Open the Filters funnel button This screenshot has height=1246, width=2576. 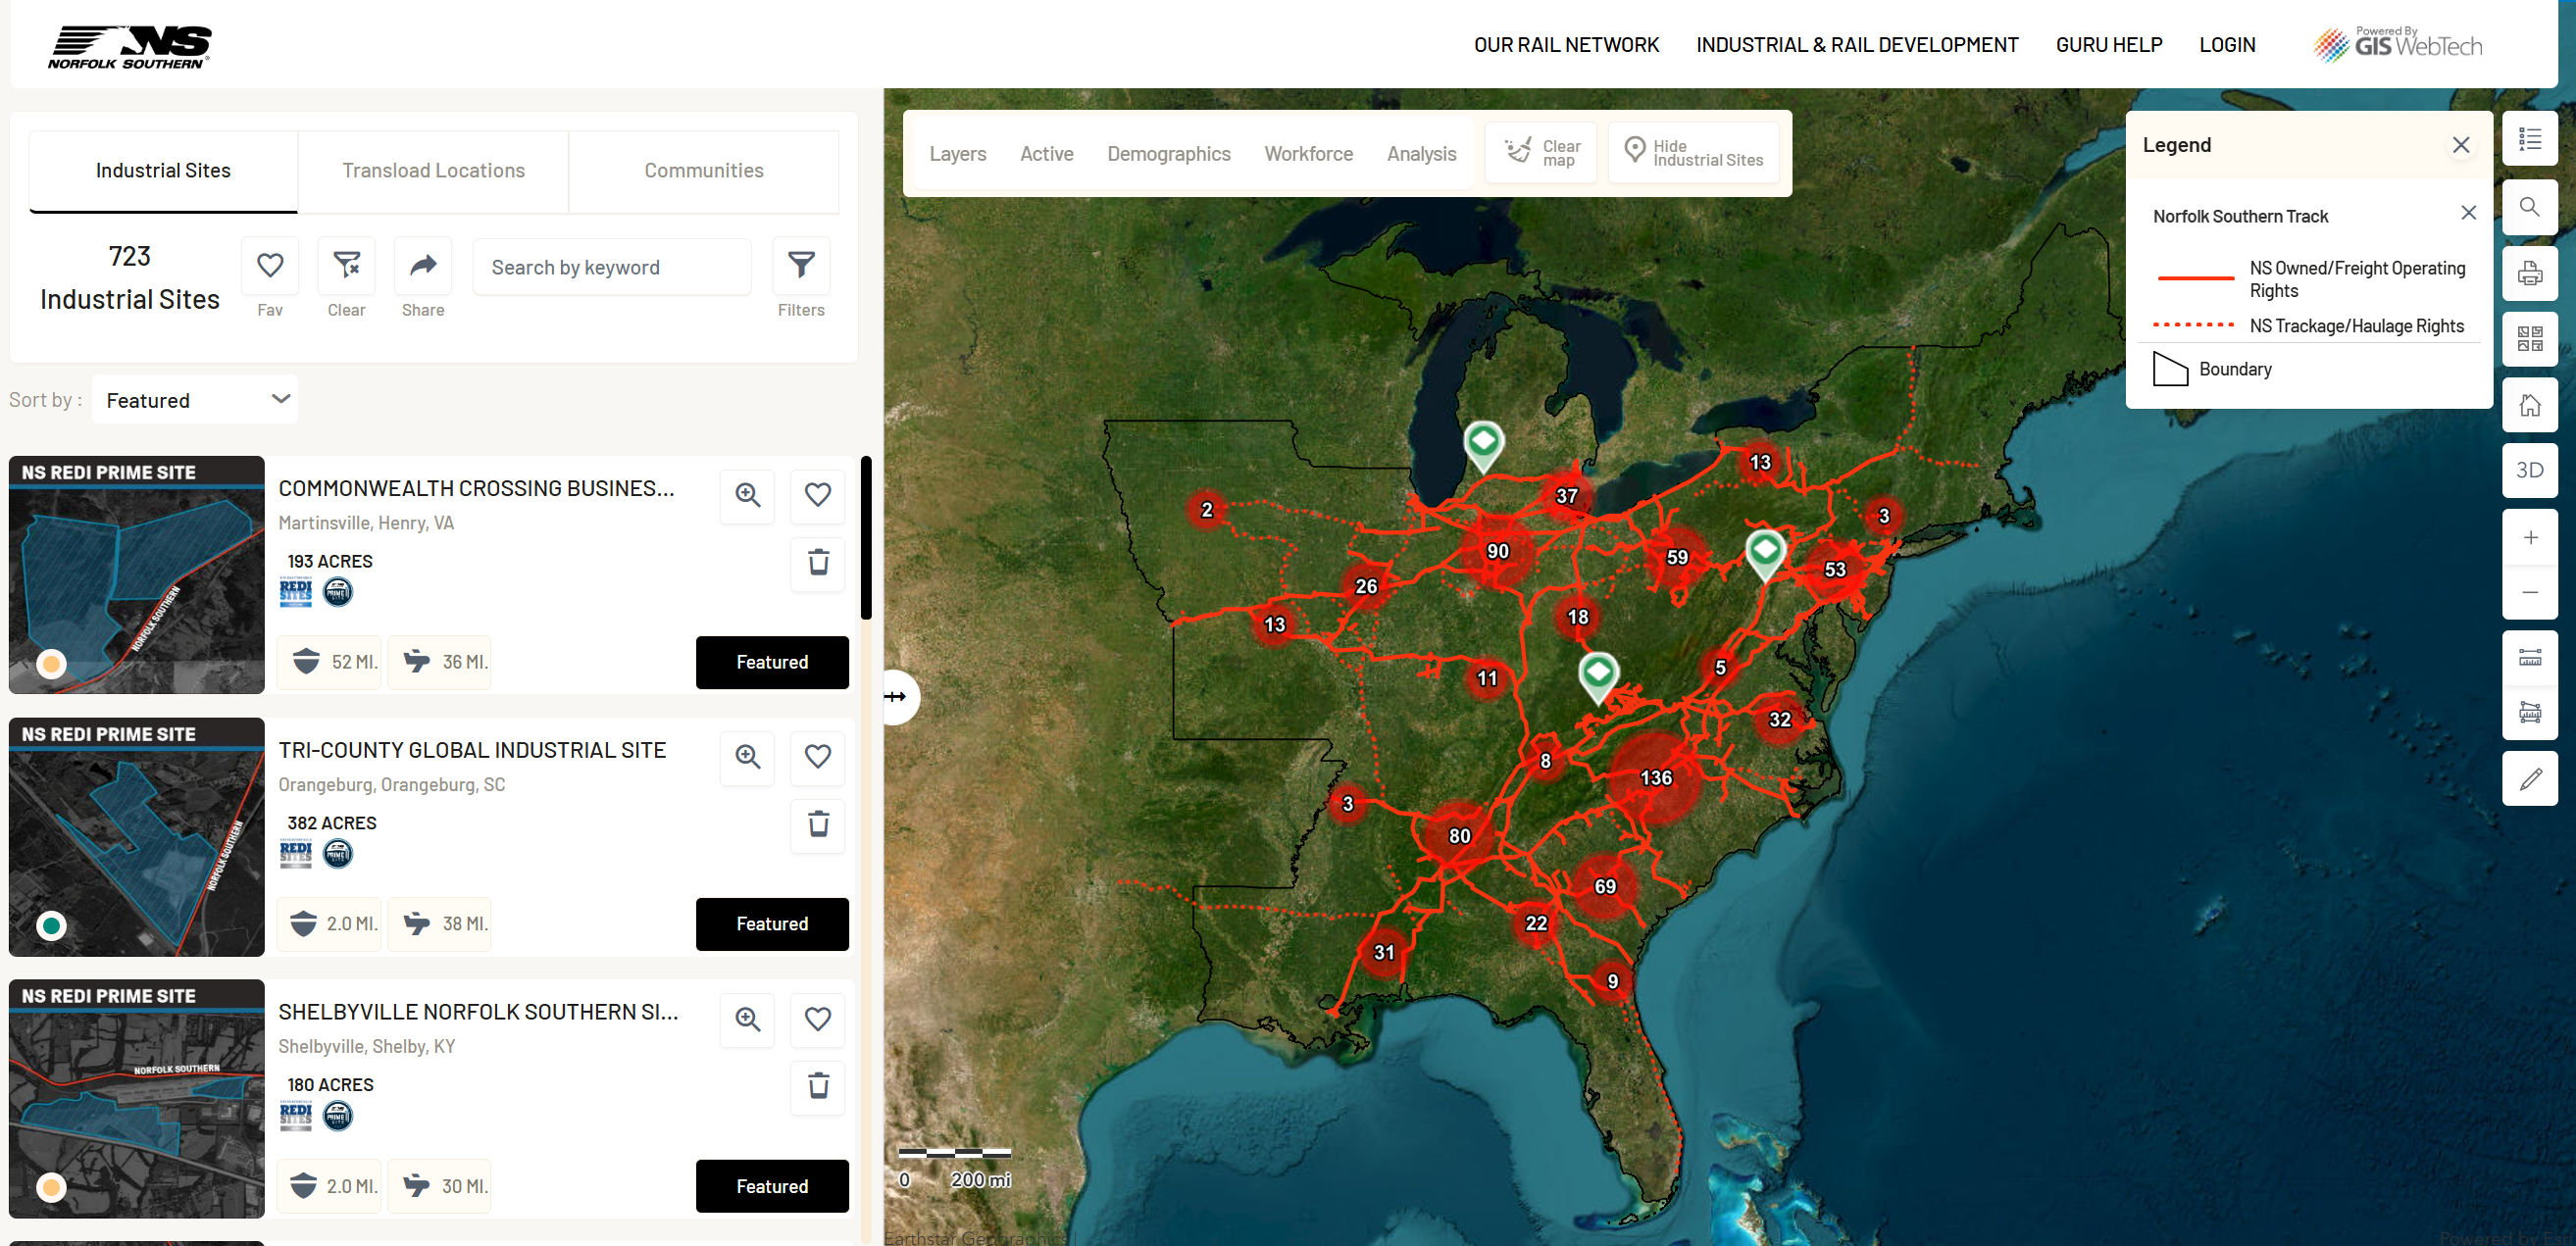coord(801,266)
